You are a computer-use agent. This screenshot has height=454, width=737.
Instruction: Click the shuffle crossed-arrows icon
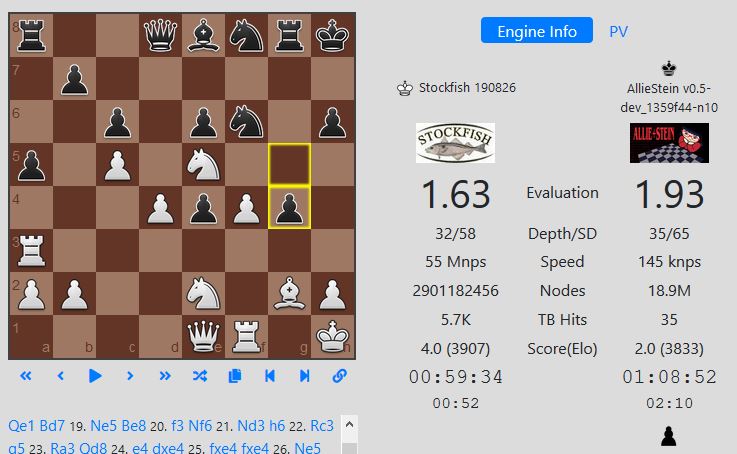(200, 376)
